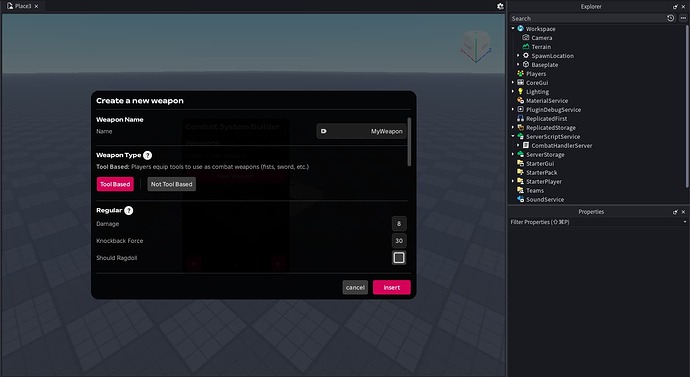Select the Teams row label
Viewport: 690px width, 377px height.
[535, 190]
